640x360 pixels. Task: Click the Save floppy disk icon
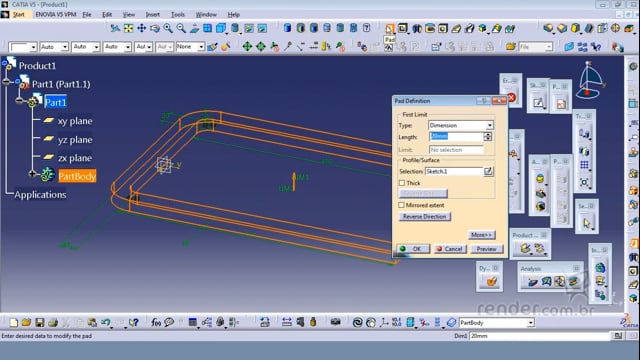(40, 322)
